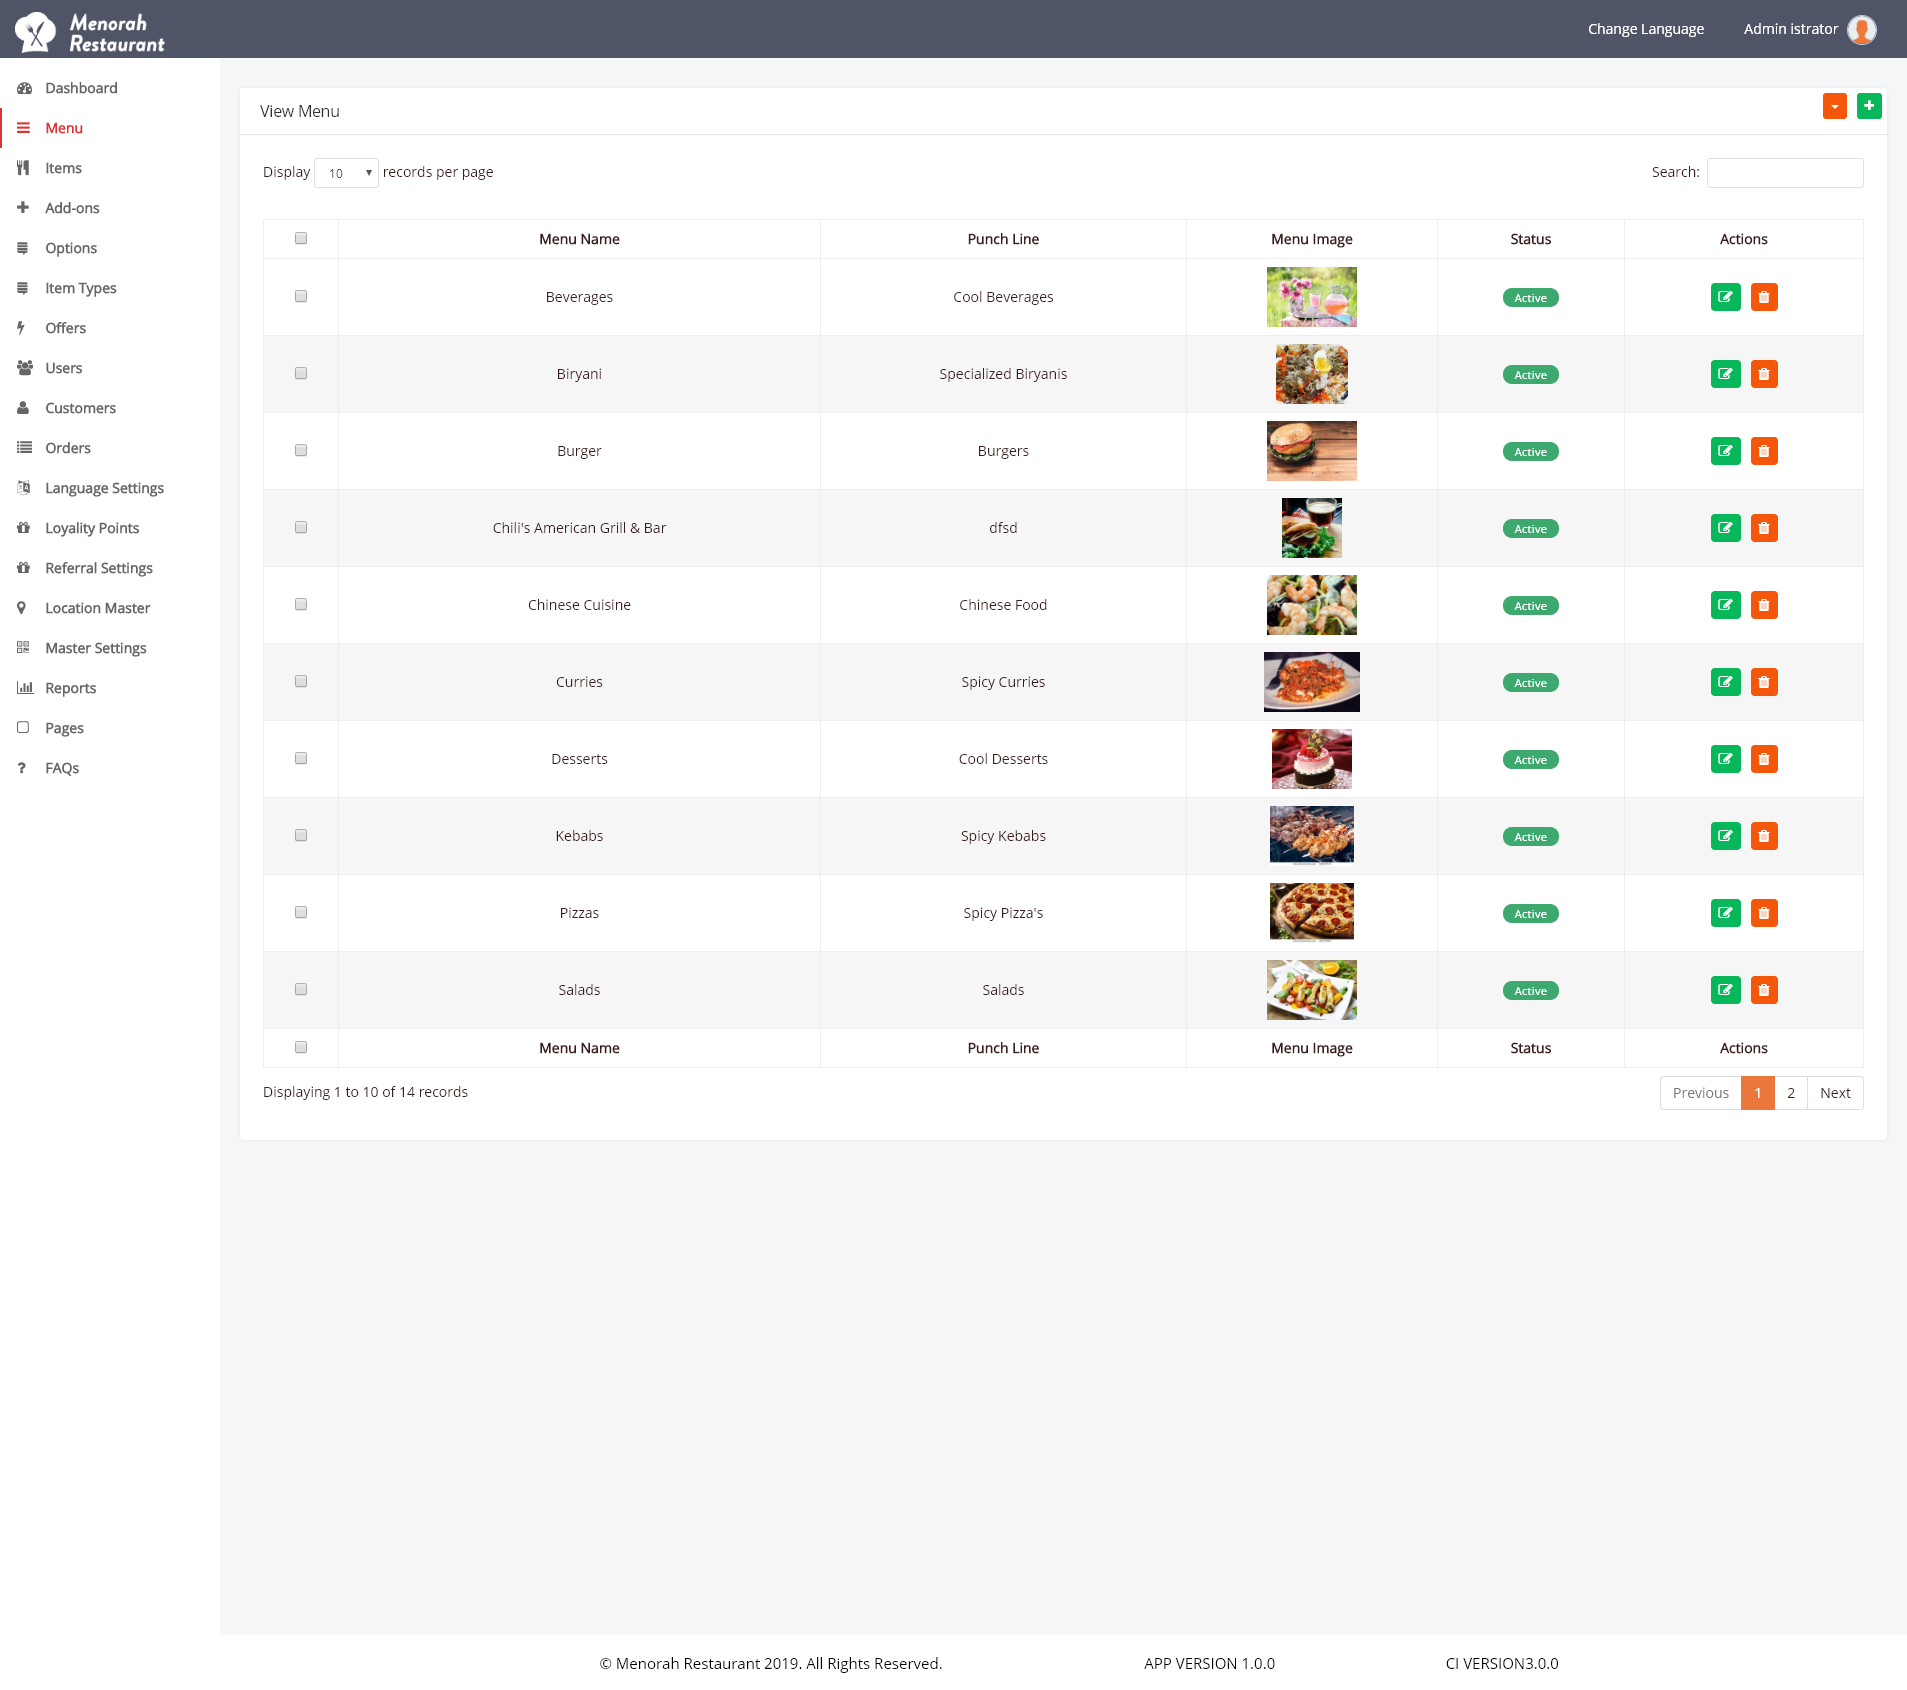Click the Change Language link
1907x1690 pixels.
pyautogui.click(x=1645, y=29)
